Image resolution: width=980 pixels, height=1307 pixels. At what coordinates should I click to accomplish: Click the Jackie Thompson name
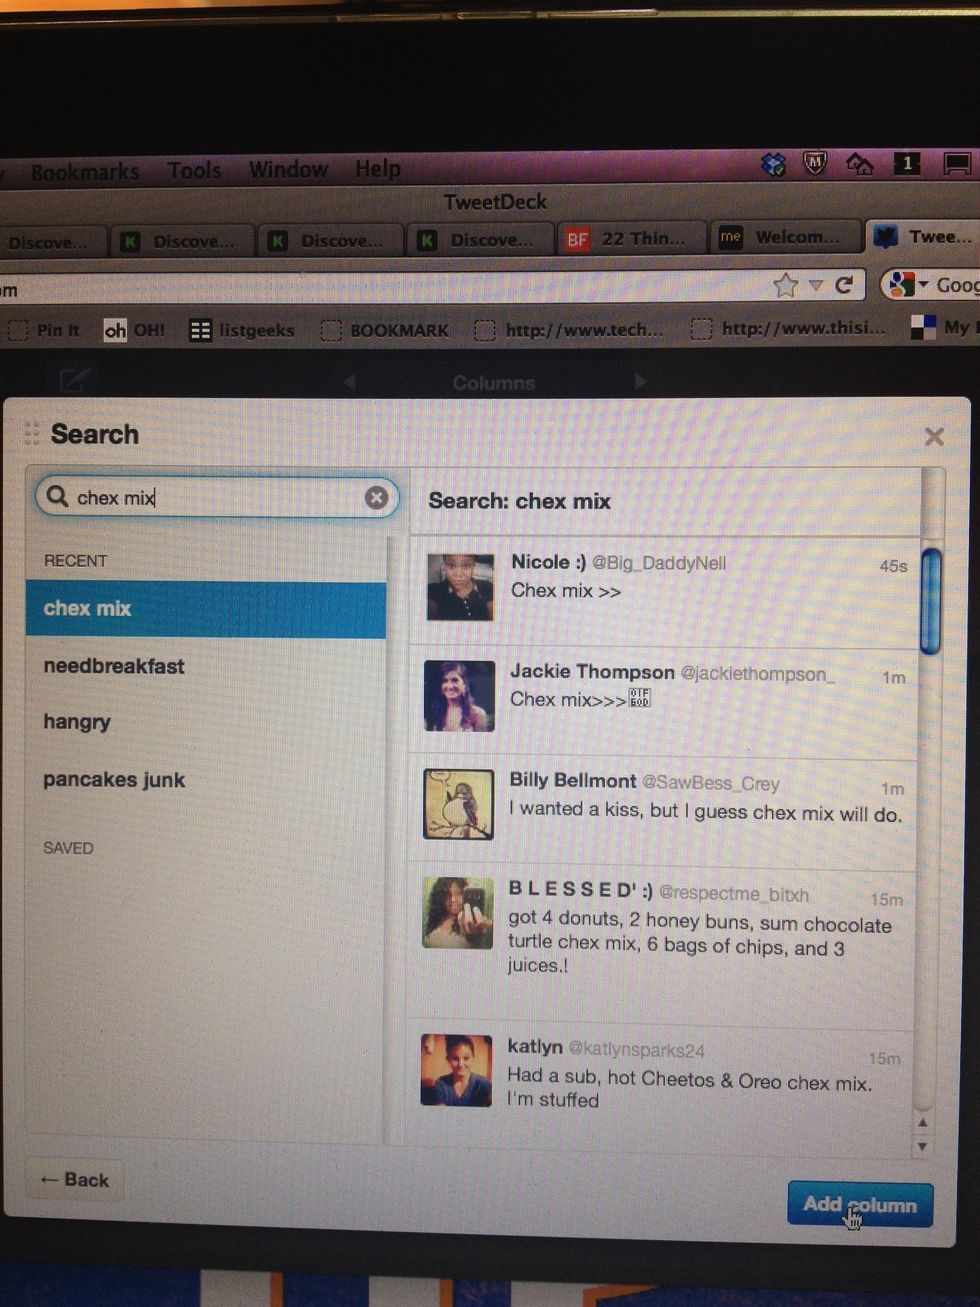pos(592,672)
